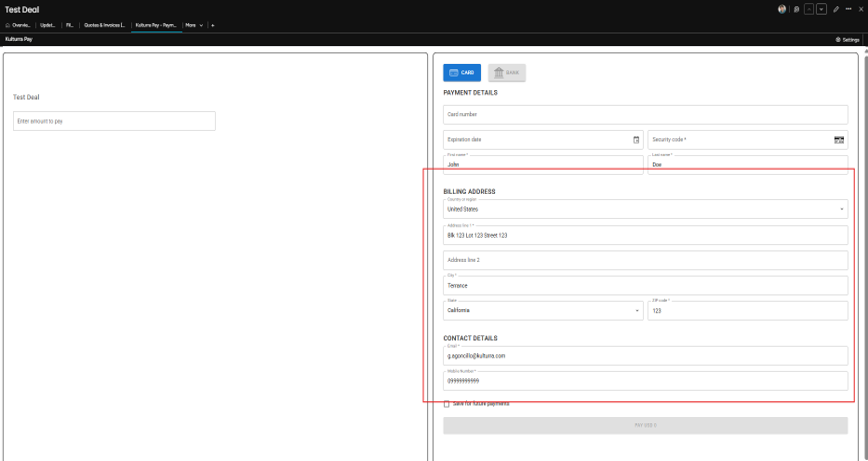Click the card icon in Security code
This screenshot has width=868, height=461.
pos(839,140)
